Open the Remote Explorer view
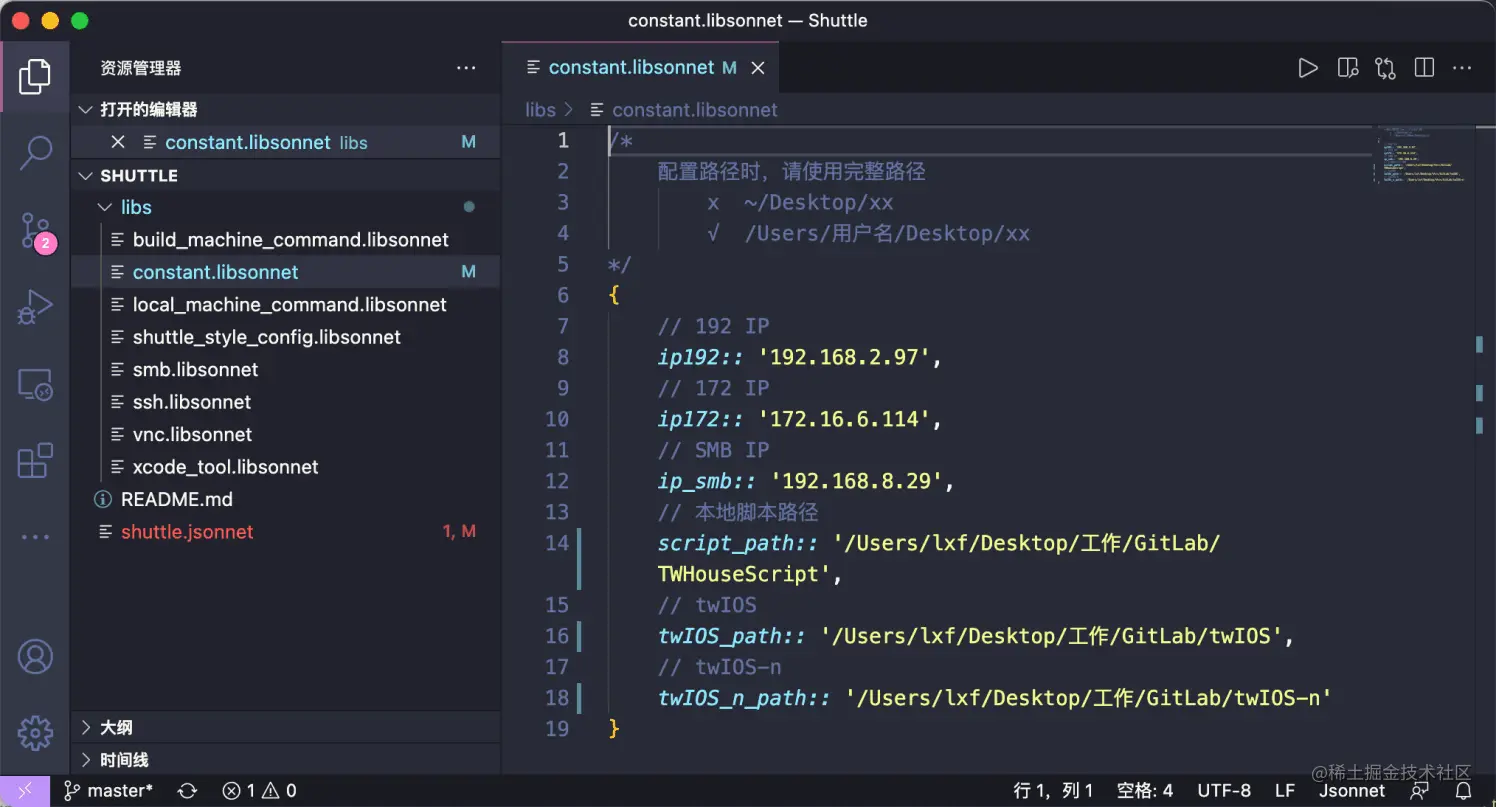1496x807 pixels. coord(35,385)
